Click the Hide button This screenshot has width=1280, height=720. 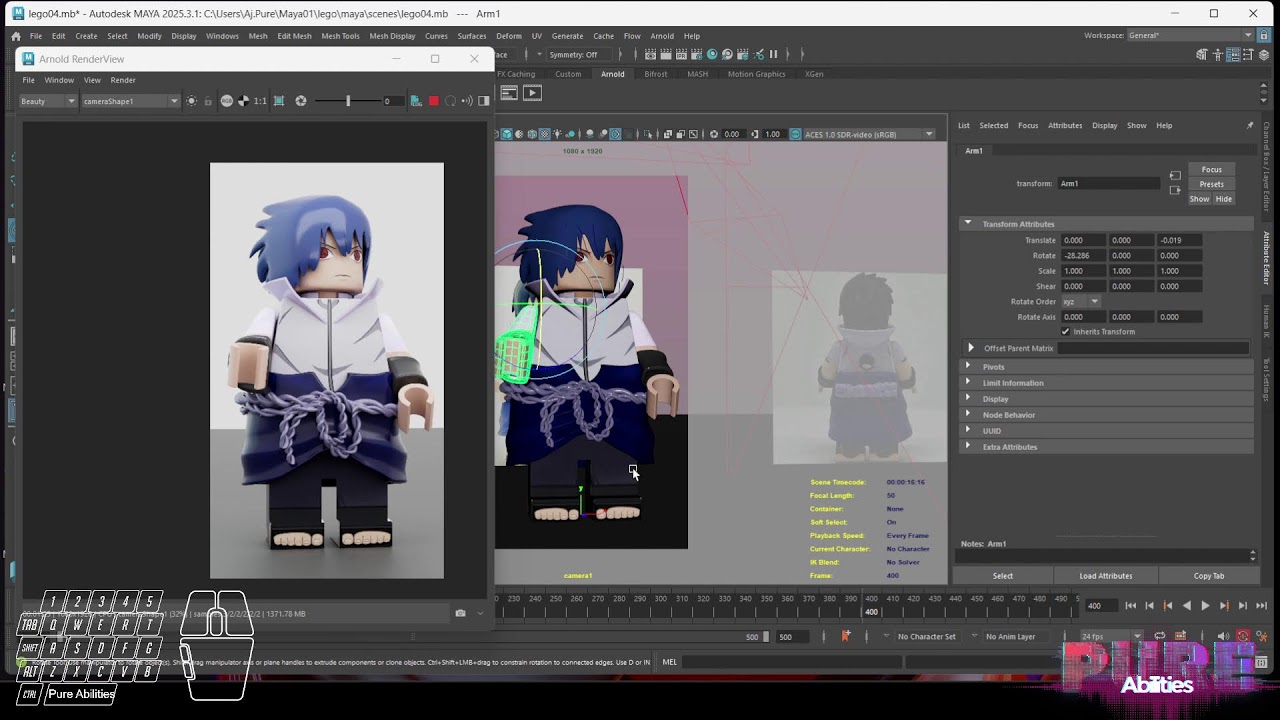point(1224,199)
